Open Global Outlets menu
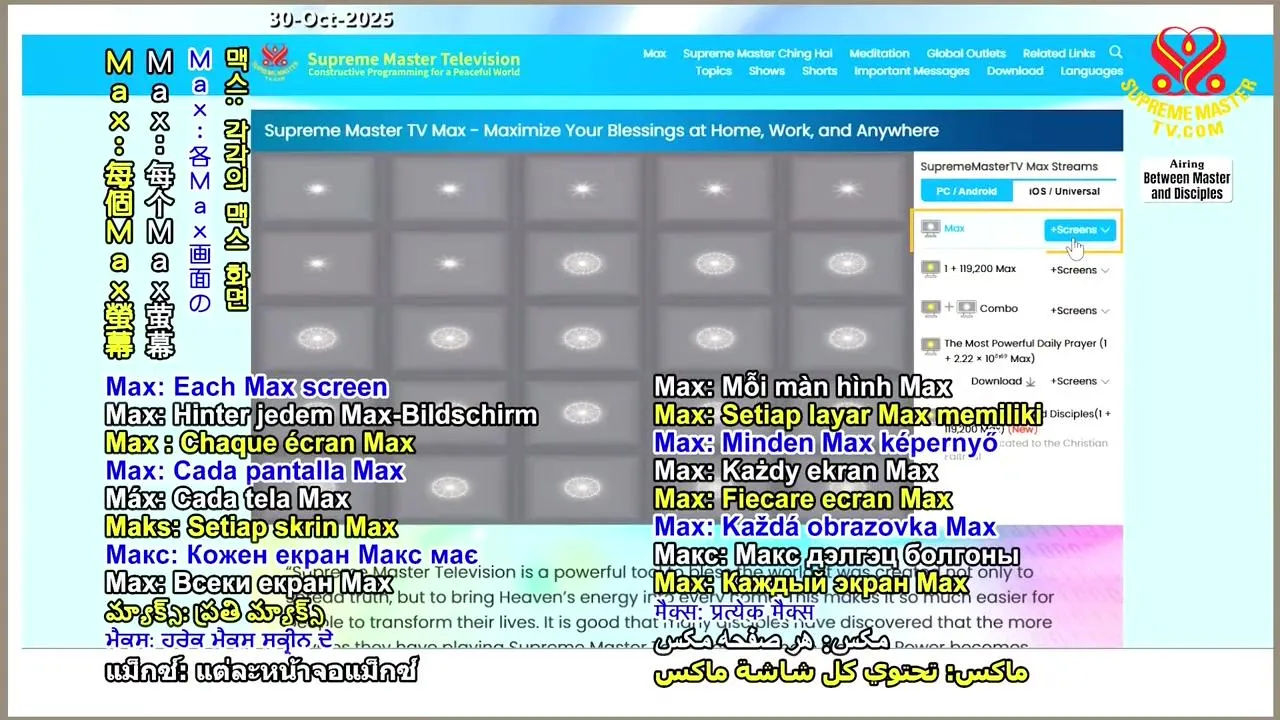The image size is (1280, 720). pos(966,54)
